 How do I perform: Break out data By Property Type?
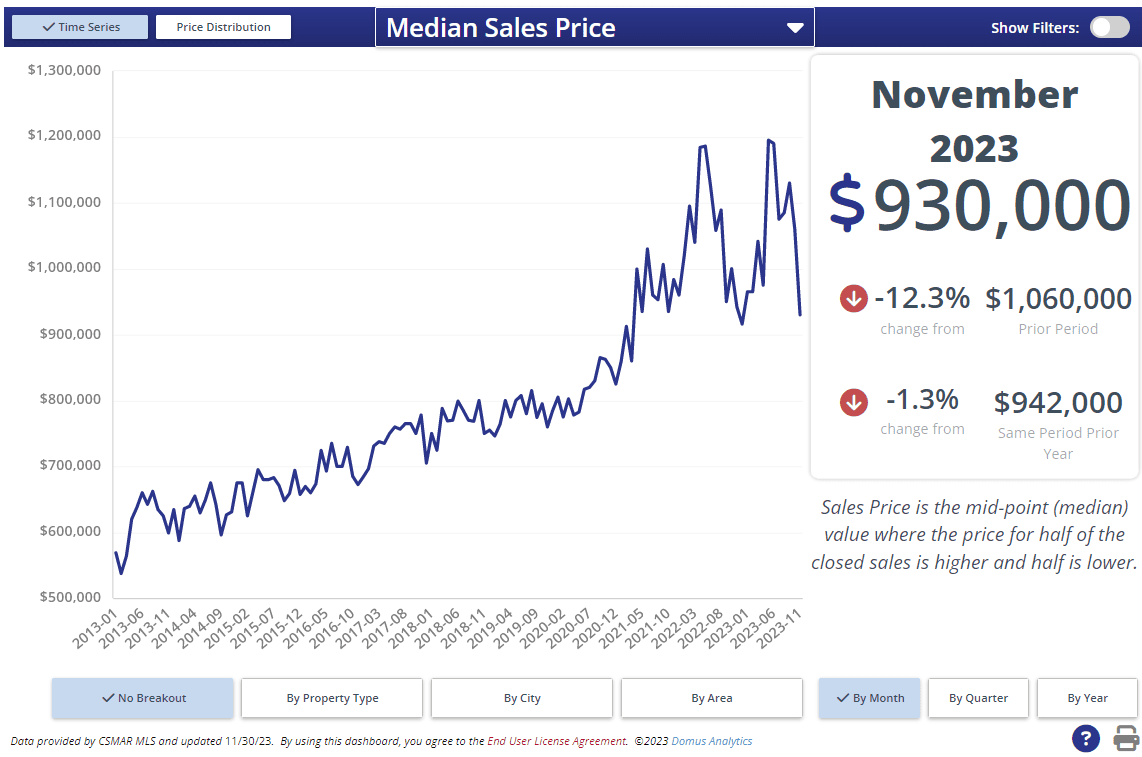click(332, 698)
